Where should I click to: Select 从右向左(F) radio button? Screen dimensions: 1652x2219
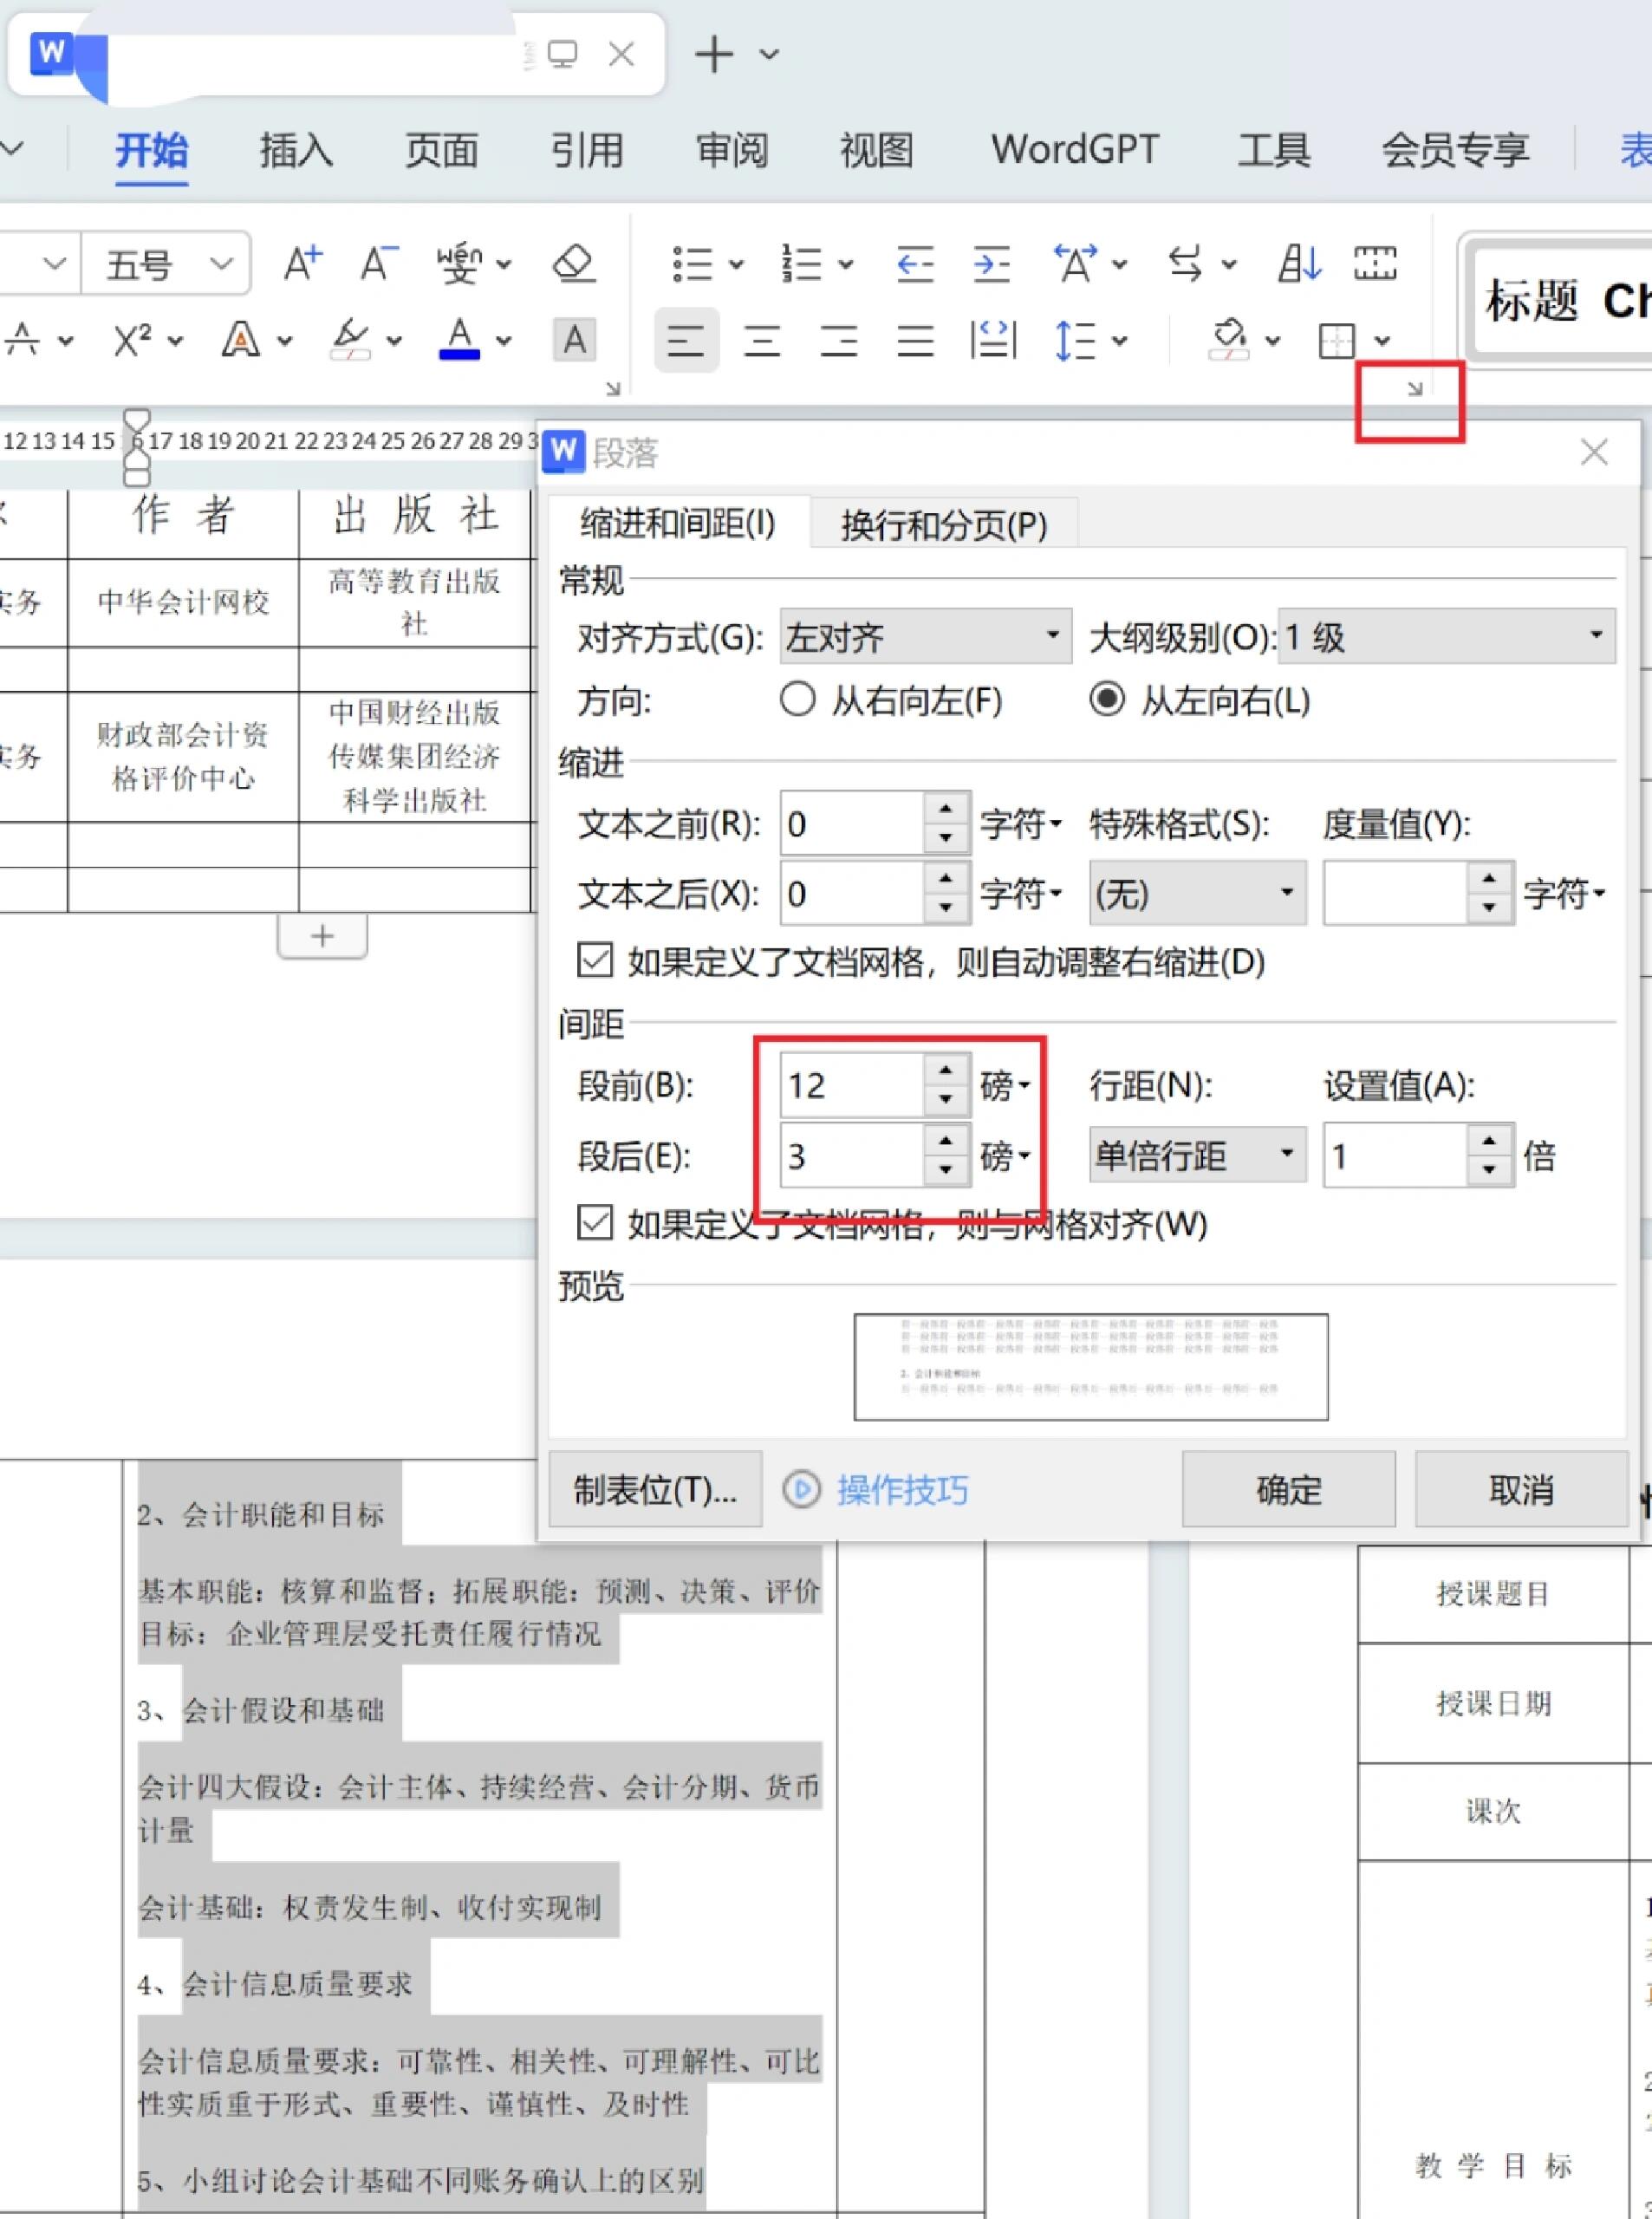click(797, 700)
